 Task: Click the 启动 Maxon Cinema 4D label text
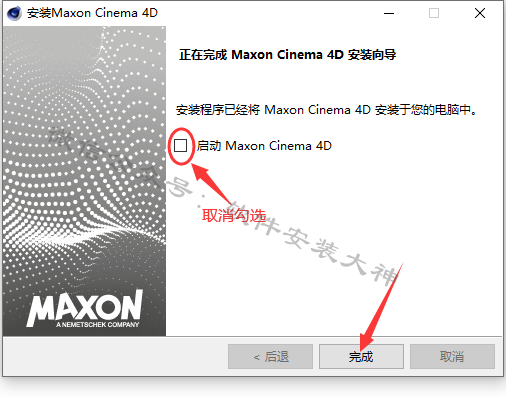[264, 146]
